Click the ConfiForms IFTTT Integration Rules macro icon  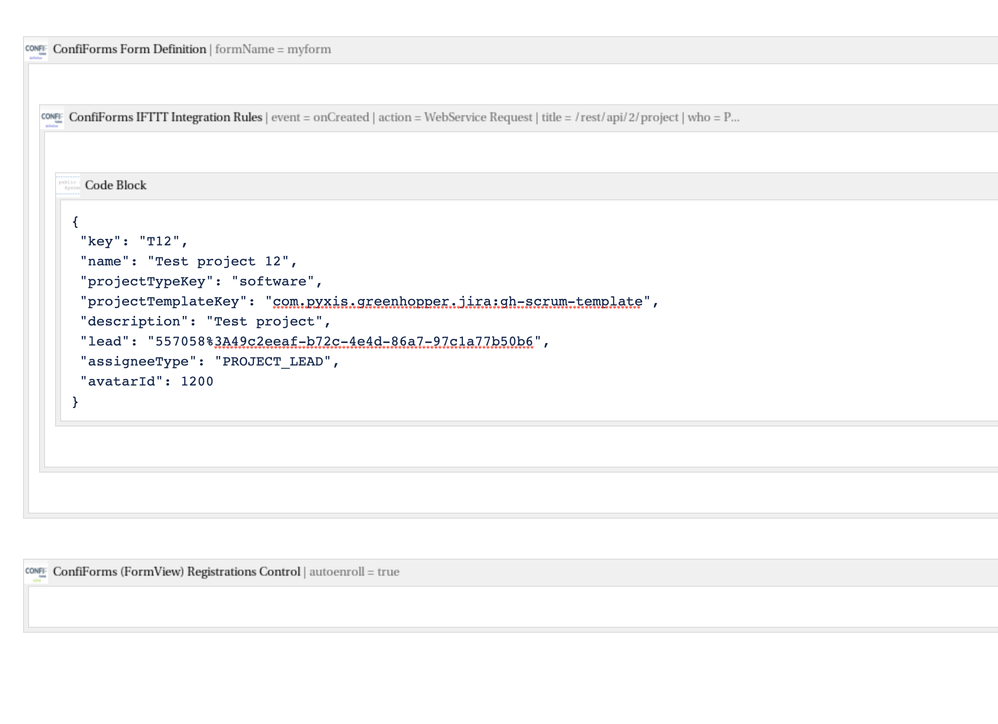point(49,117)
